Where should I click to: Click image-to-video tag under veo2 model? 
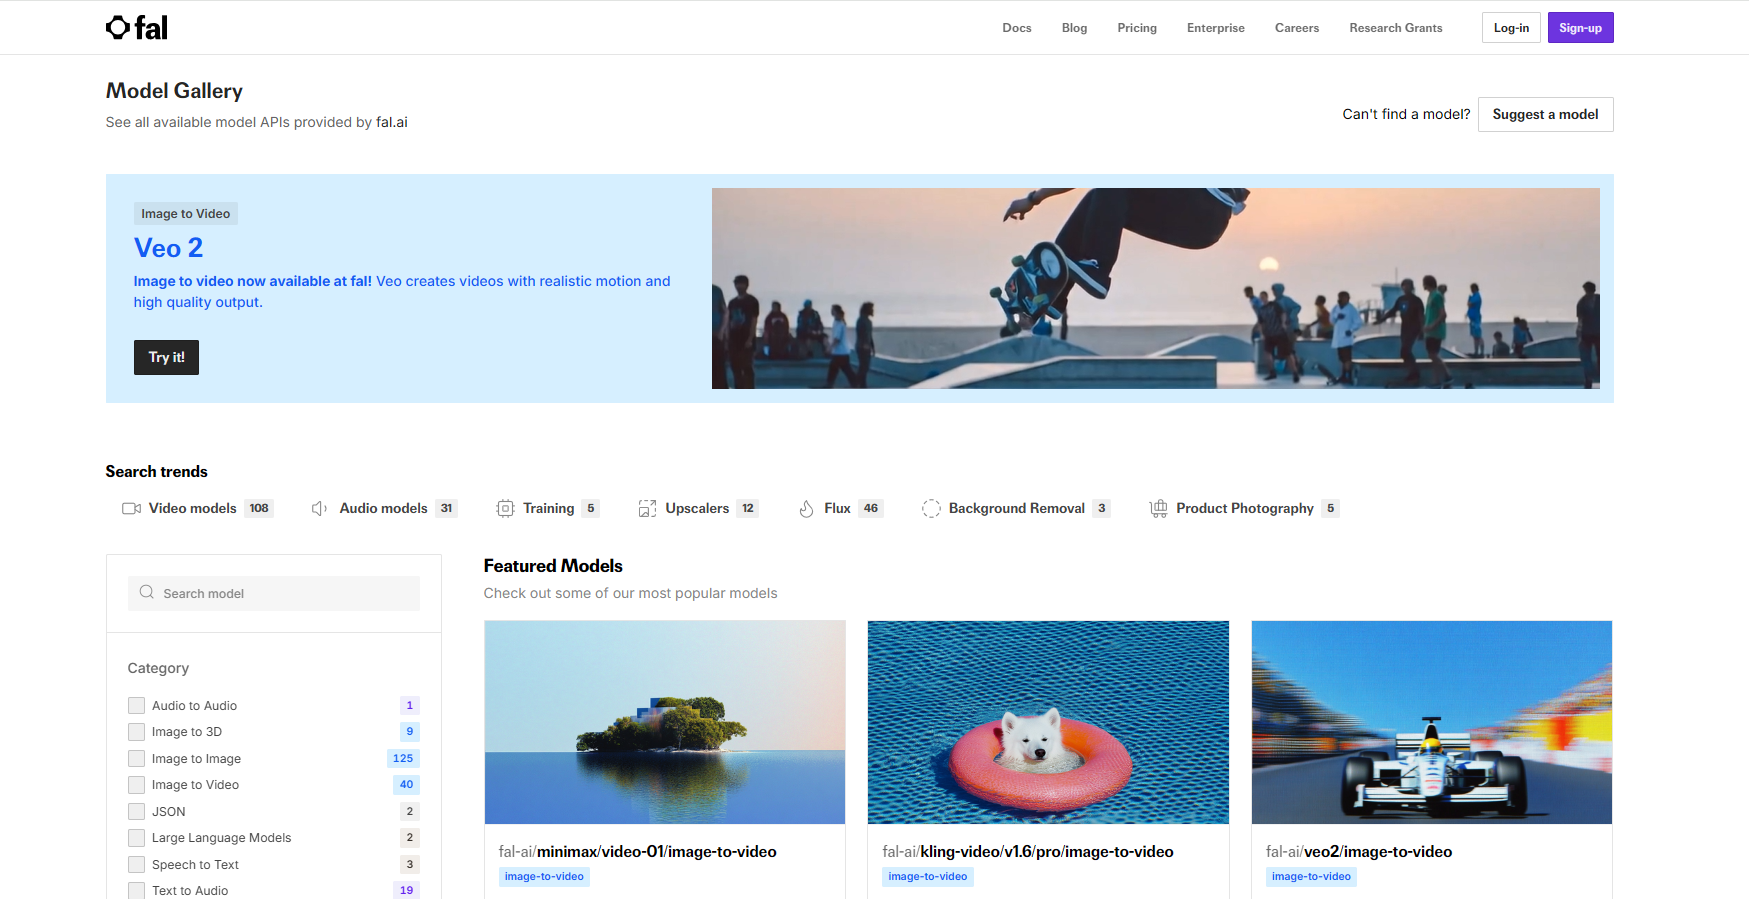1311,877
